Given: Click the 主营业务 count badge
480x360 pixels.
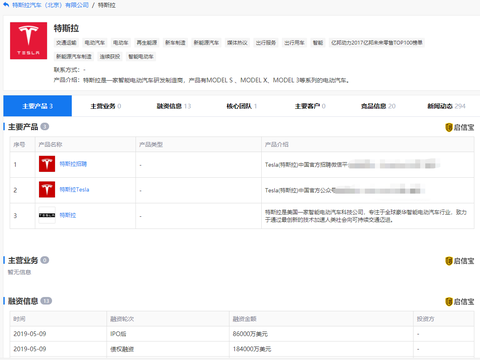Looking at the screenshot, I should [x=45, y=260].
